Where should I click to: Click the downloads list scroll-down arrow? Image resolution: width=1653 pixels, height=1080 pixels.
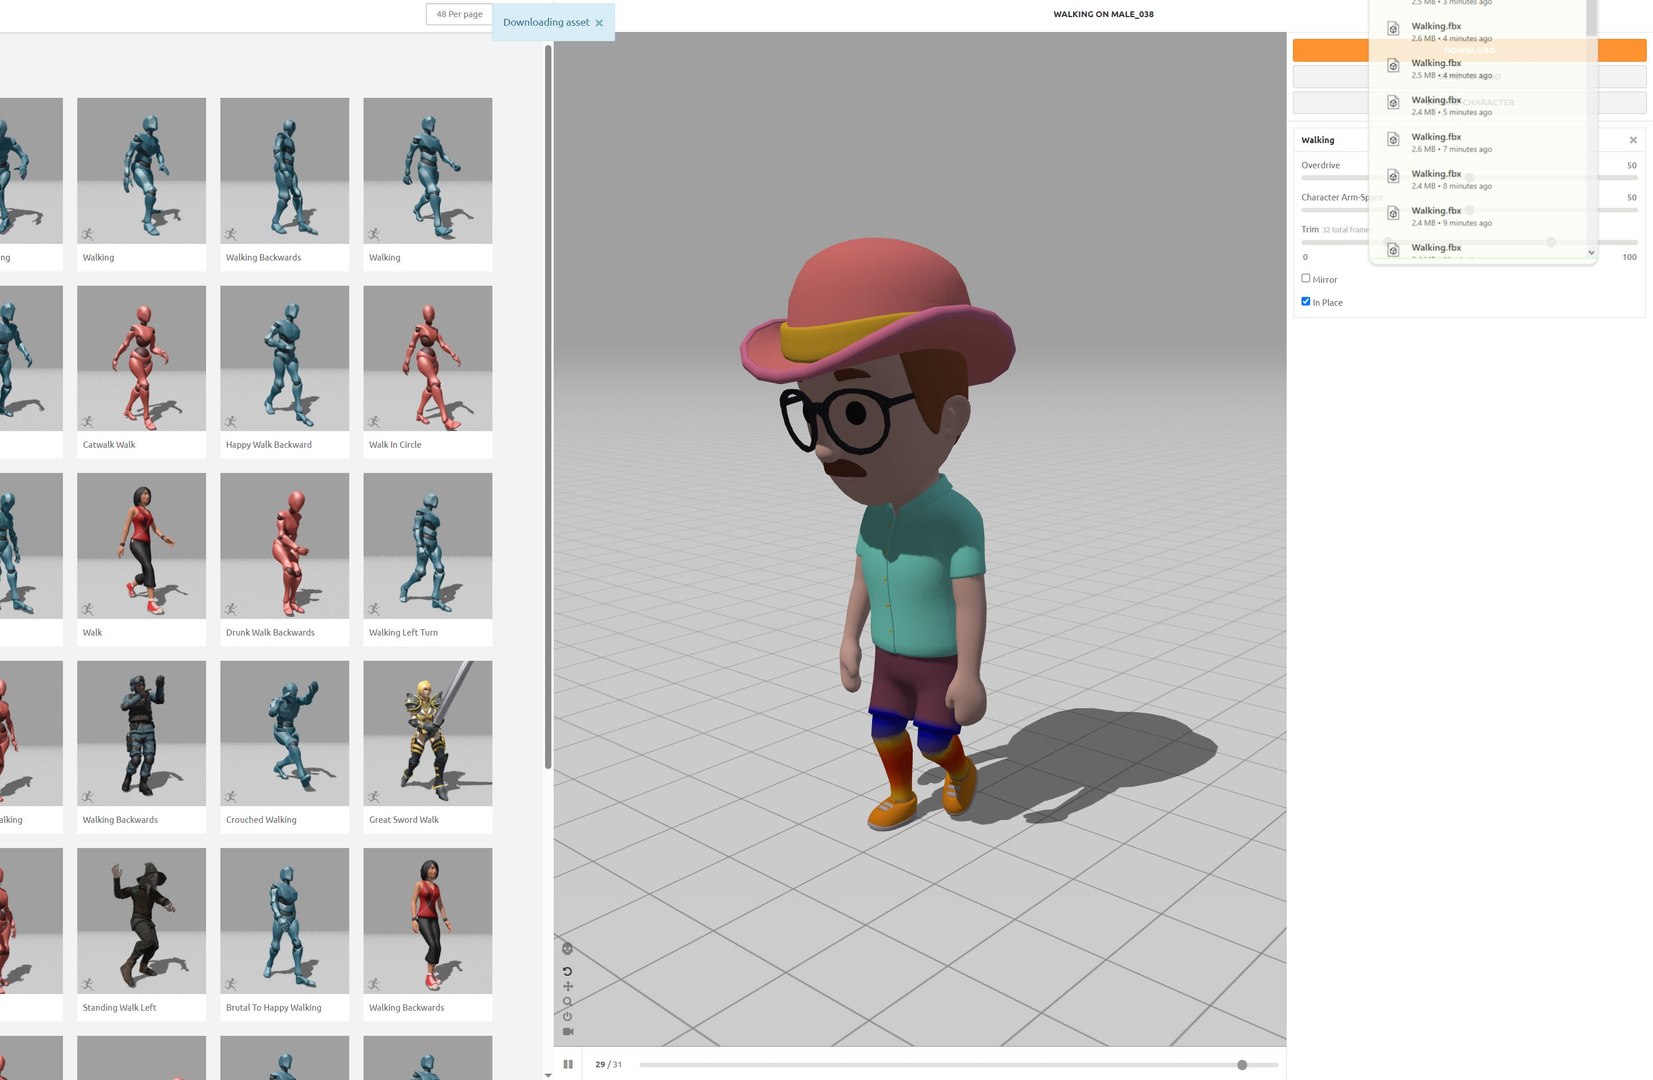click(1591, 252)
